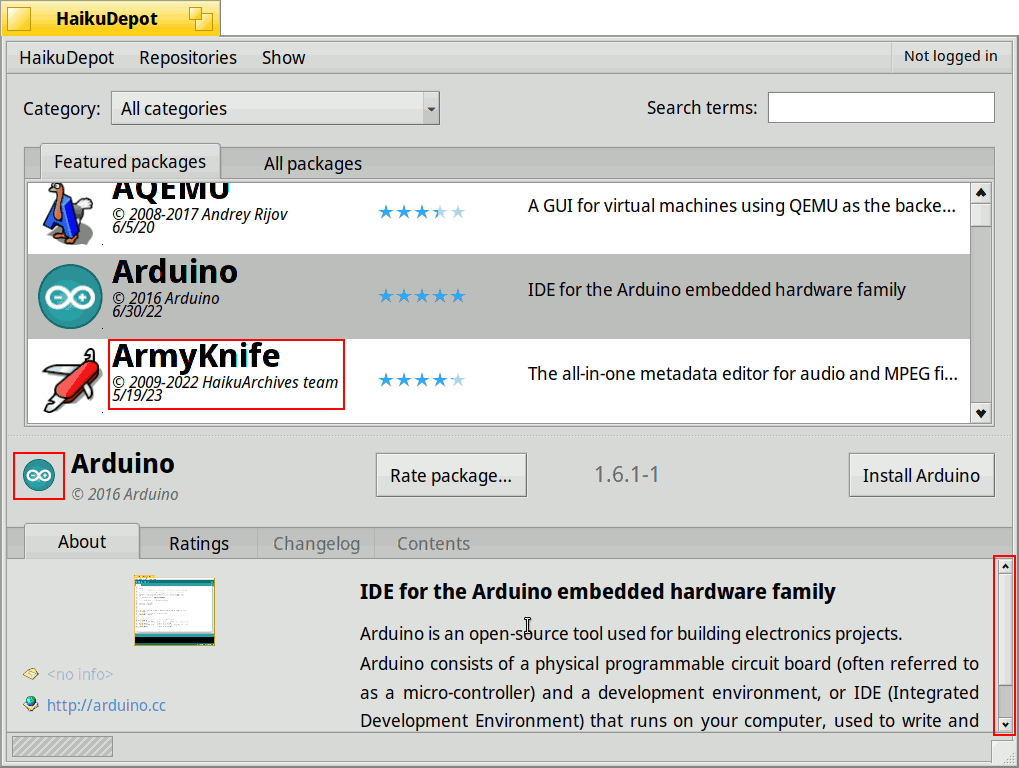Click the HaikuDepot window close box
The image size is (1019, 768).
click(19, 19)
